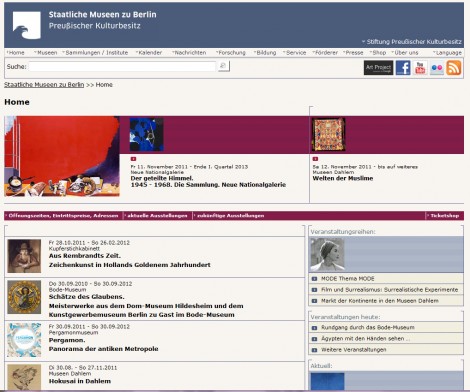Click arrow icon beside MODE Thema MODE

click(x=314, y=279)
